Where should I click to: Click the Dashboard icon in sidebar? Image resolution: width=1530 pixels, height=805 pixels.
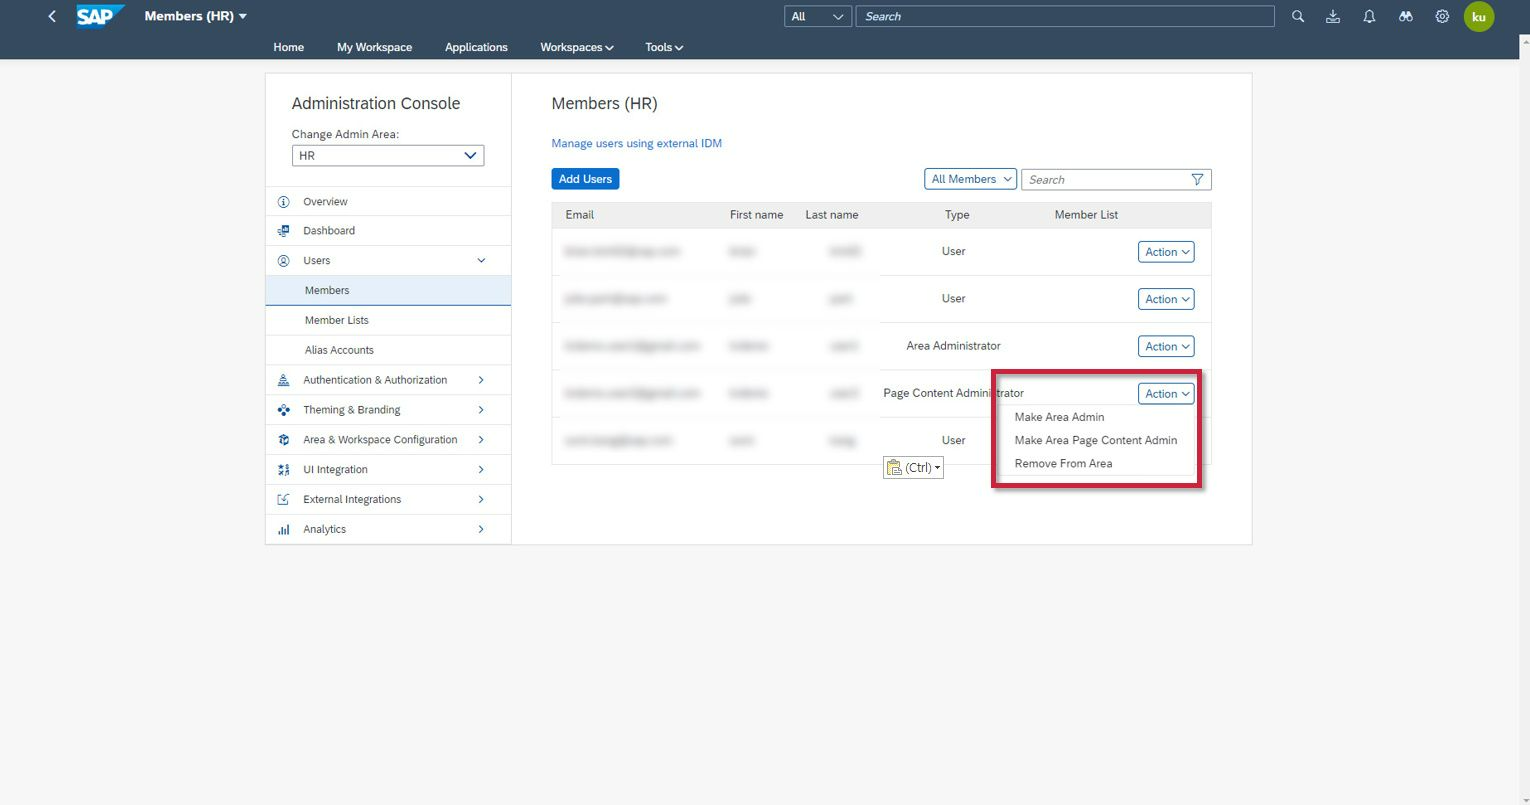283,231
